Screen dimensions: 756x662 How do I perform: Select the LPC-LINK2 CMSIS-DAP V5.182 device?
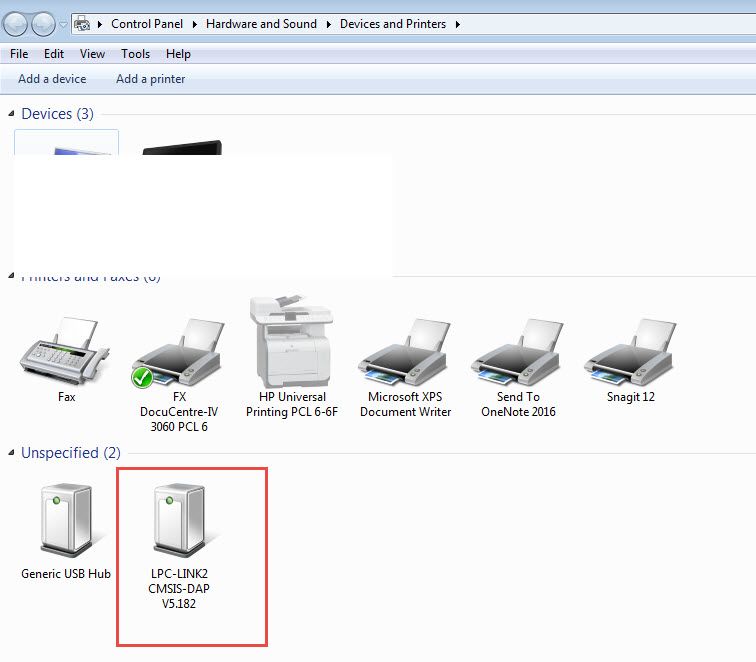coord(179,546)
